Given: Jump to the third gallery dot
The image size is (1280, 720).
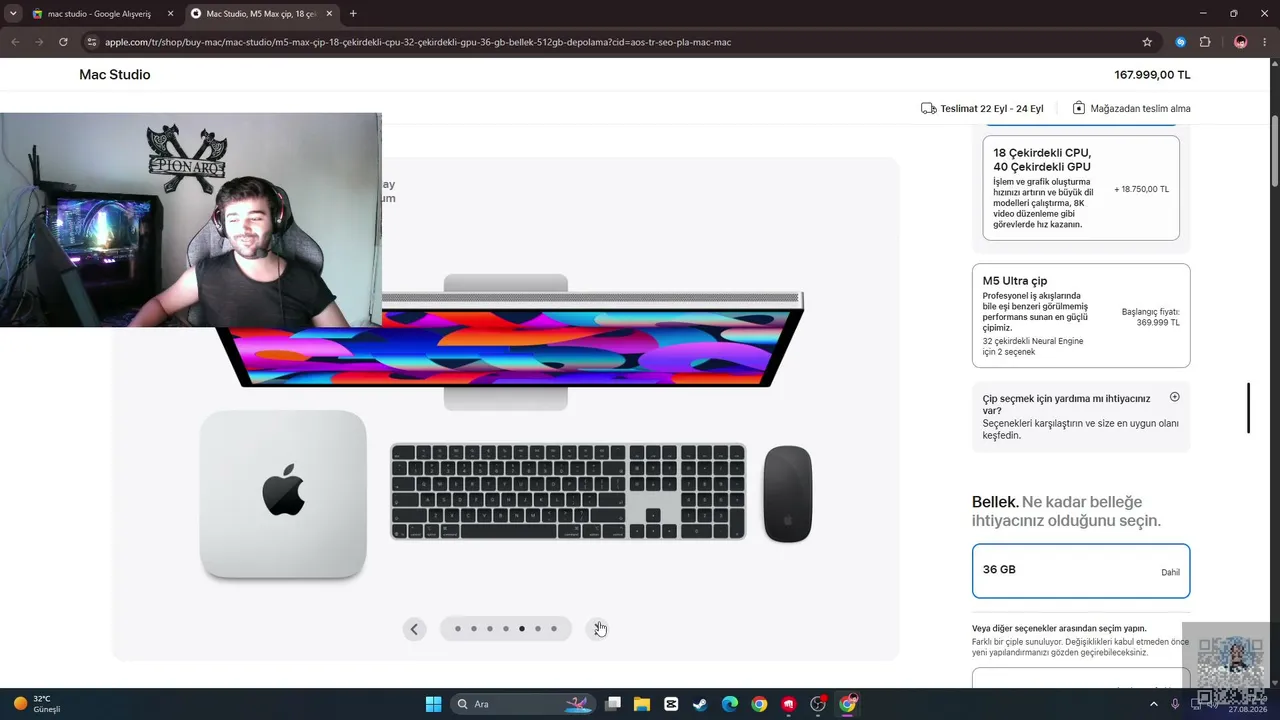Looking at the screenshot, I should [x=490, y=629].
